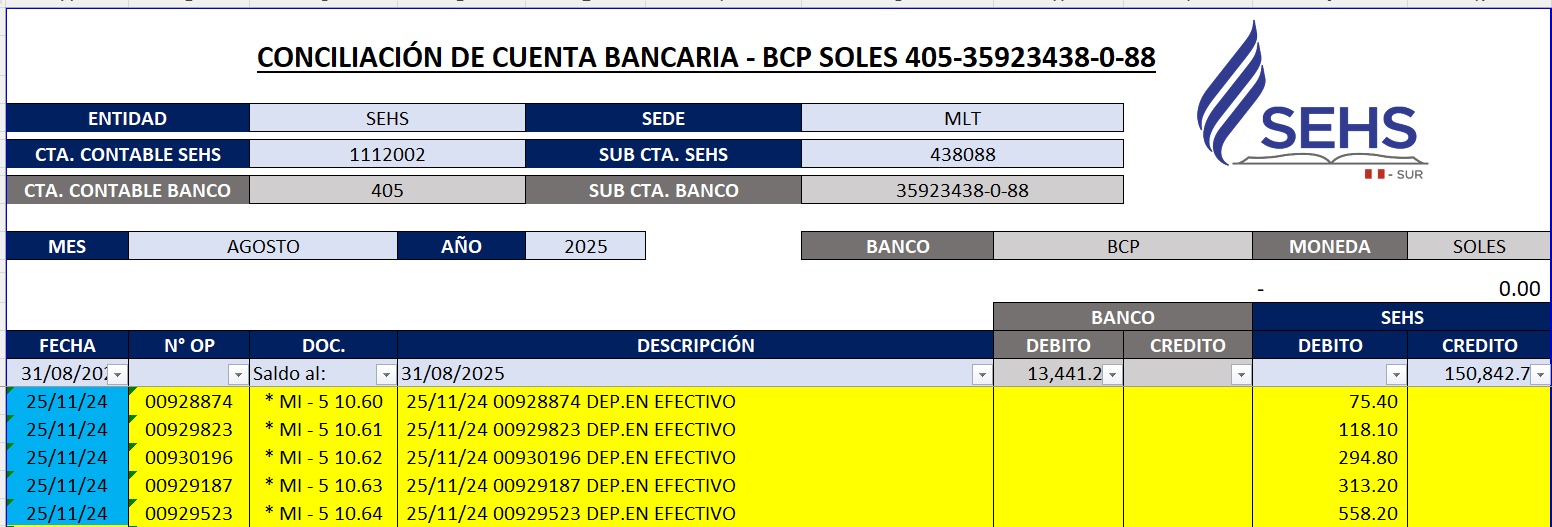
Task: Open the BANCO DEBITO filter dropdown
Action: tap(1112, 374)
